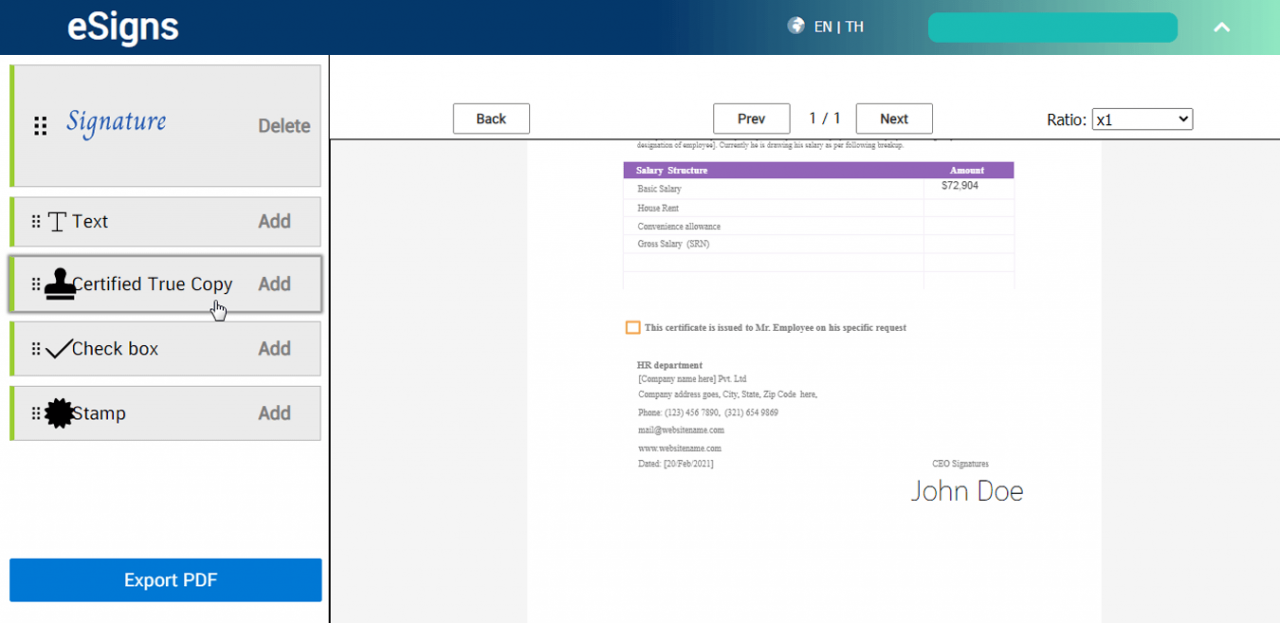Switch the interface language to TH

[854, 27]
